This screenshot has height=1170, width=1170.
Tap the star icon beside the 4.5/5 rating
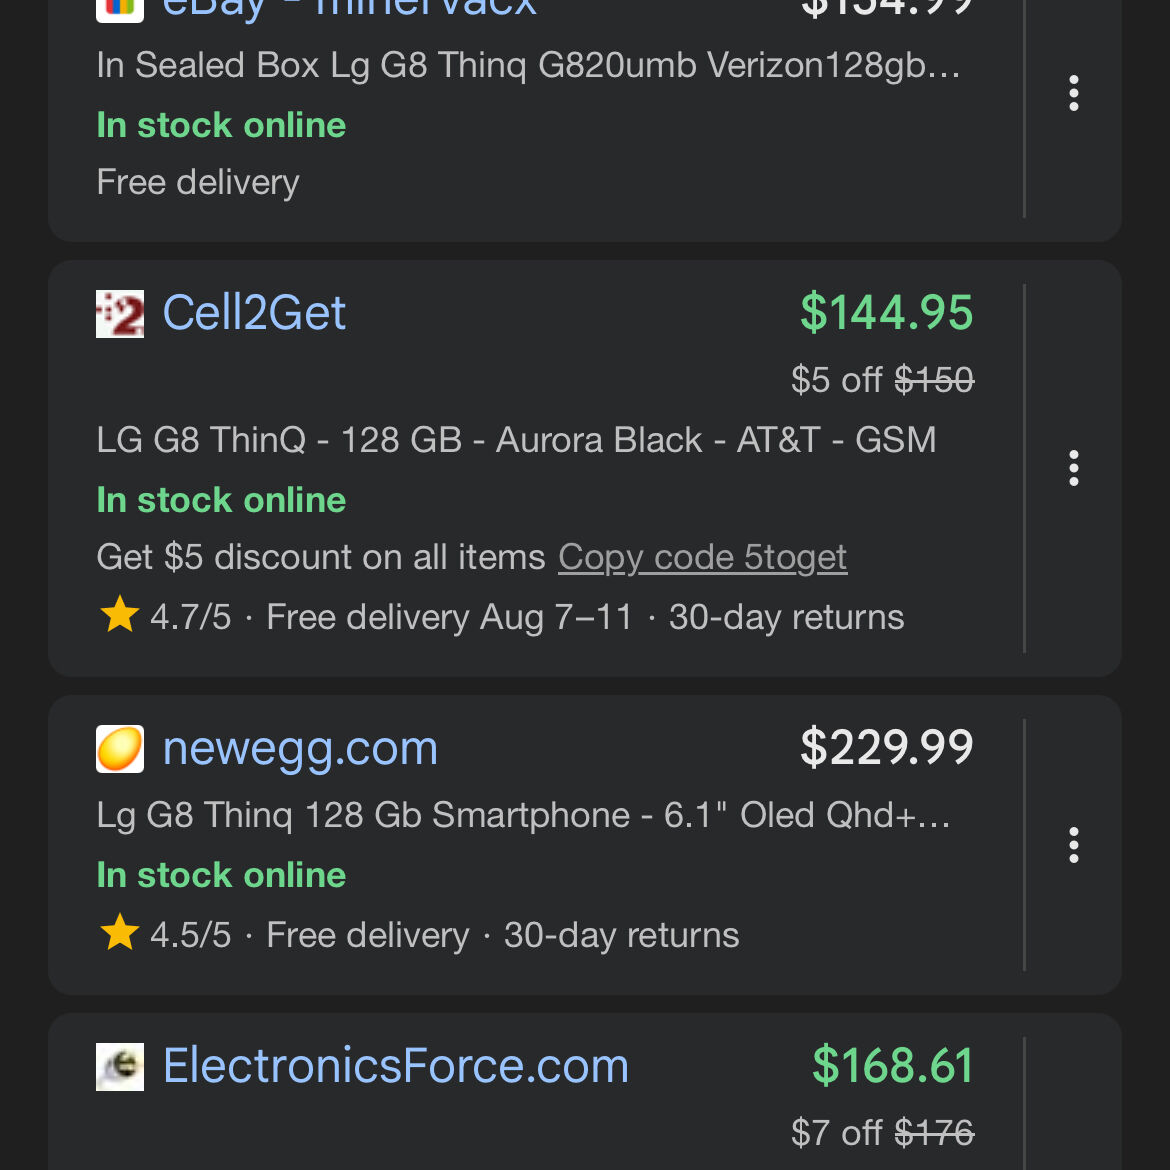(120, 933)
